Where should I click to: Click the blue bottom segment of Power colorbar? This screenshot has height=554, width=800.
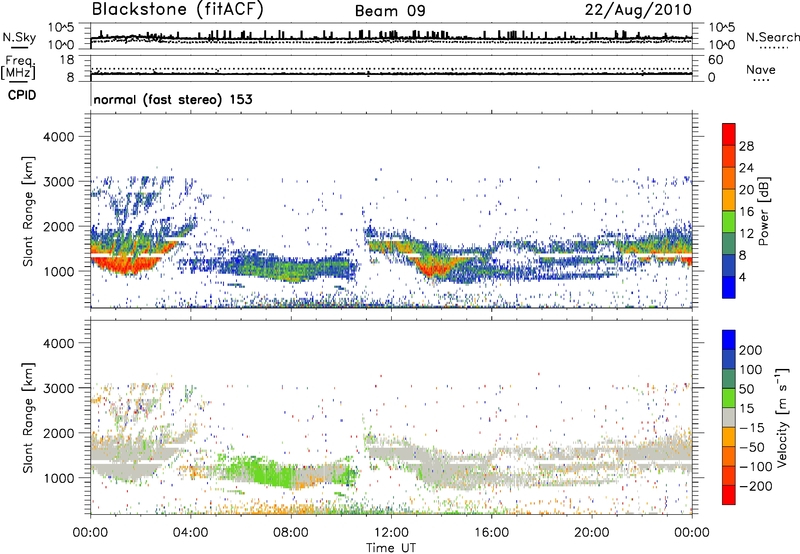pyautogui.click(x=729, y=287)
